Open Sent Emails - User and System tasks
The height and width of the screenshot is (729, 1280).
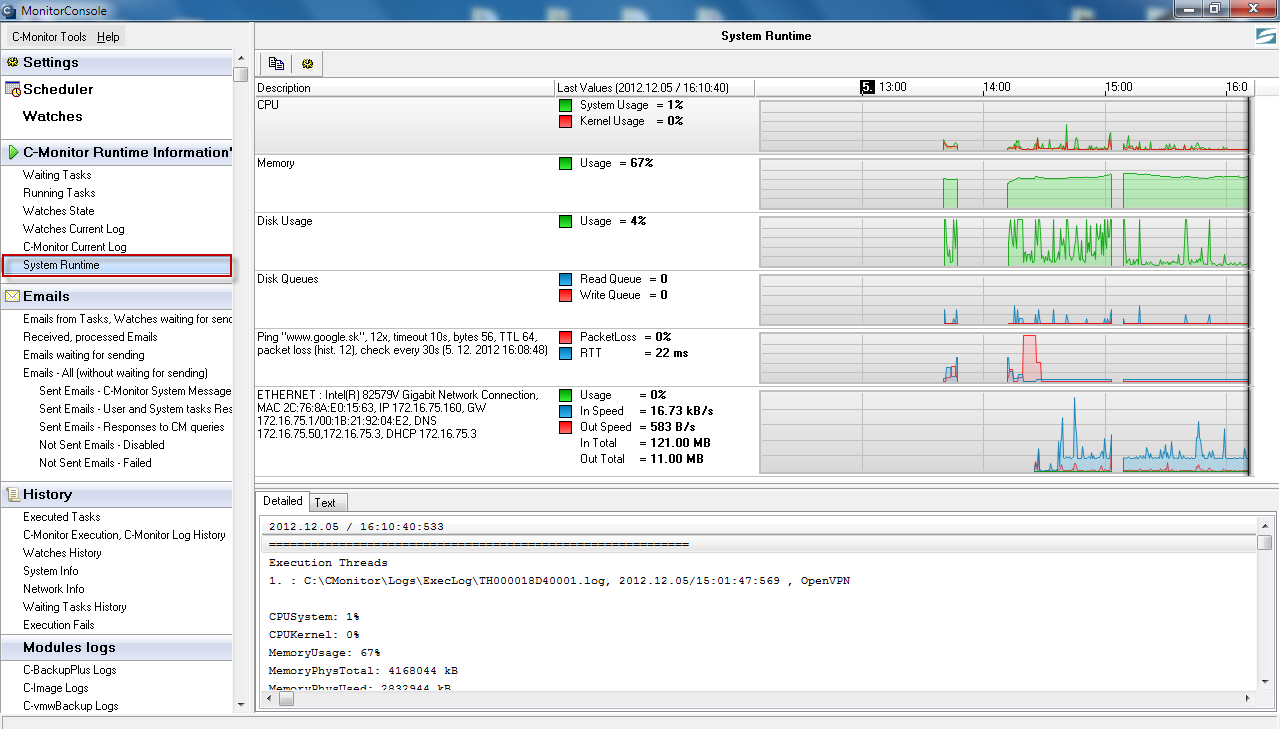click(x=136, y=409)
